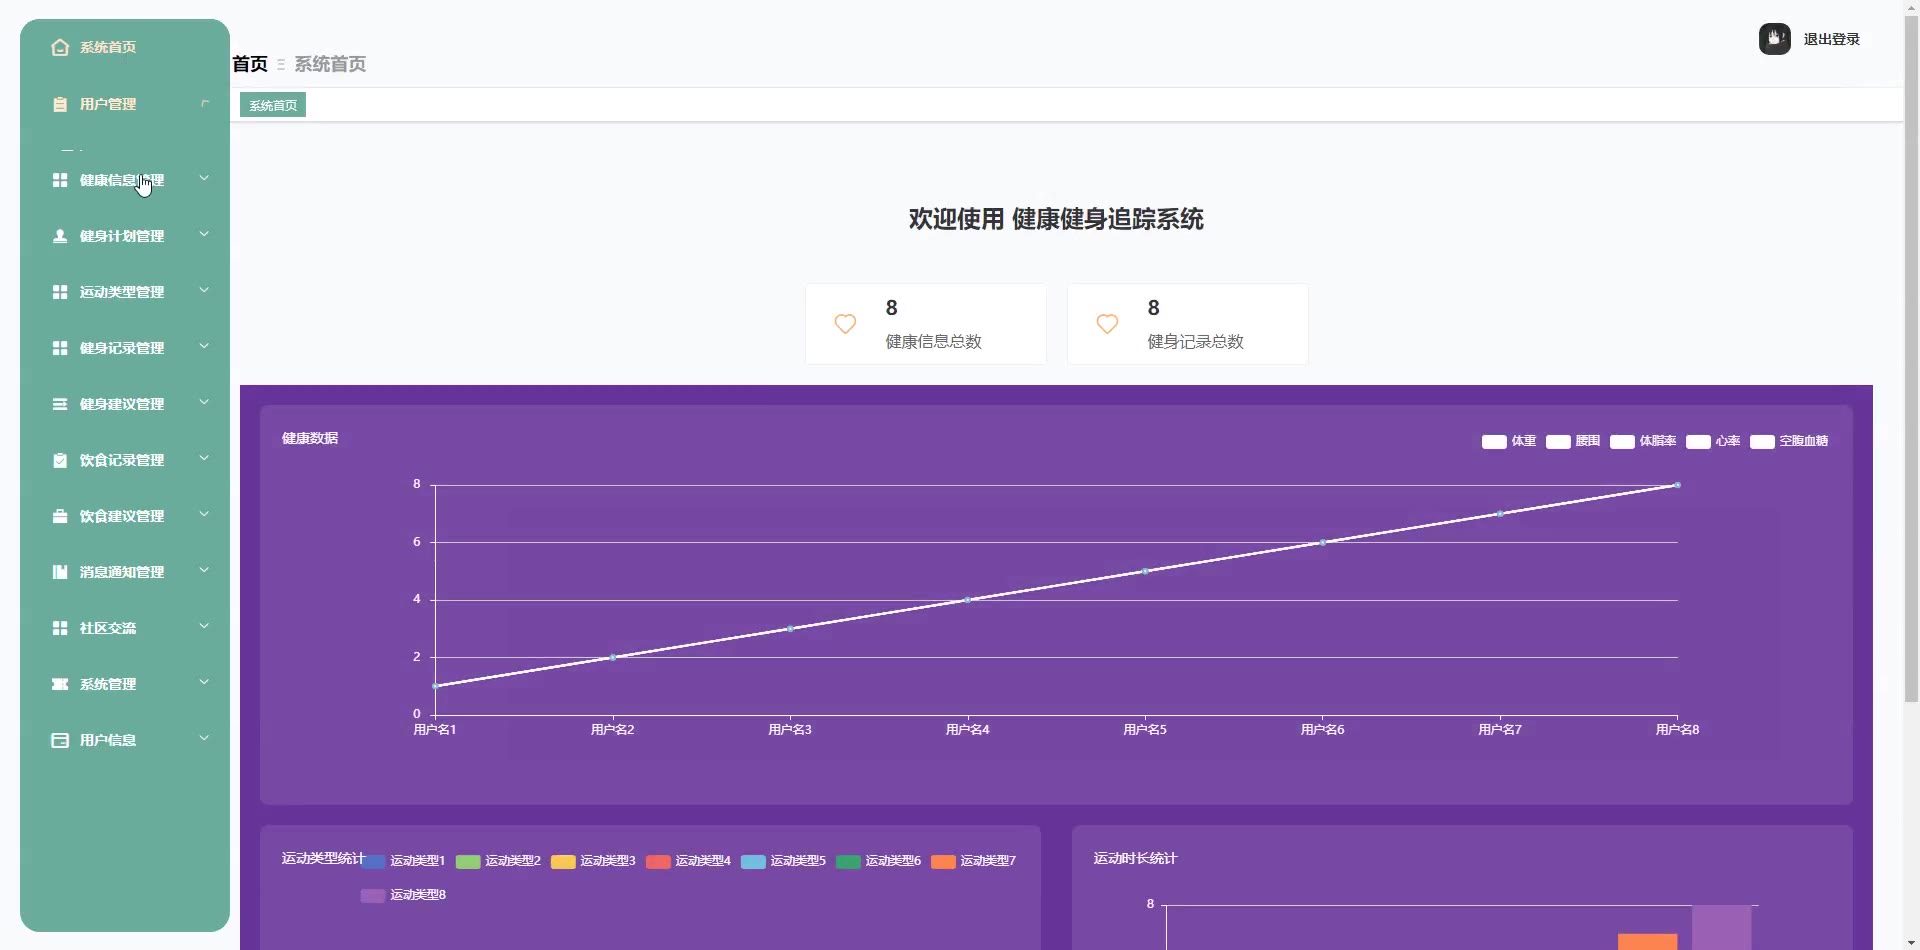This screenshot has width=1920, height=950.
Task: Click the 首页 breadcrumb link
Action: (x=250, y=64)
